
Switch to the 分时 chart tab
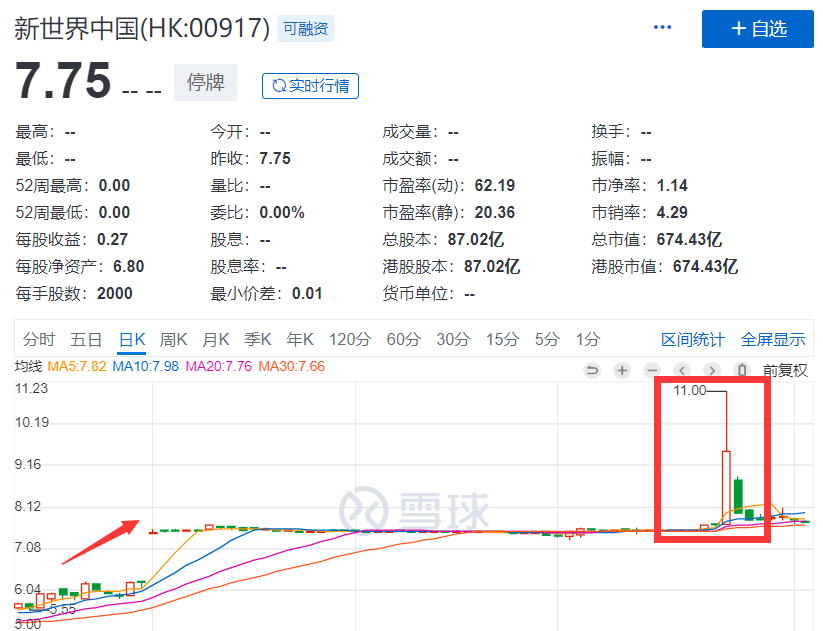[x=39, y=340]
